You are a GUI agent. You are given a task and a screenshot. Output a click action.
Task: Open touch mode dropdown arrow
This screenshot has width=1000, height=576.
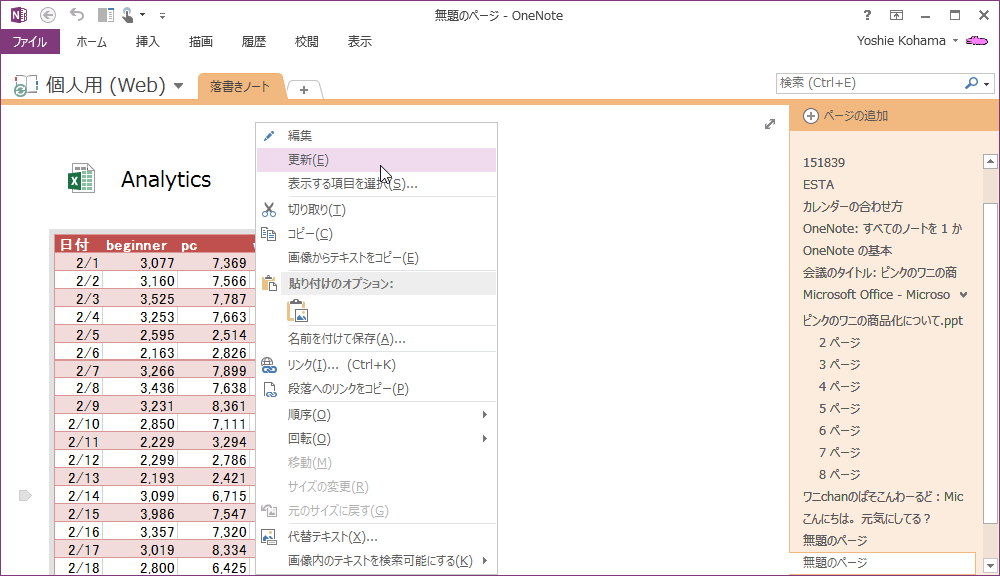pos(142,15)
